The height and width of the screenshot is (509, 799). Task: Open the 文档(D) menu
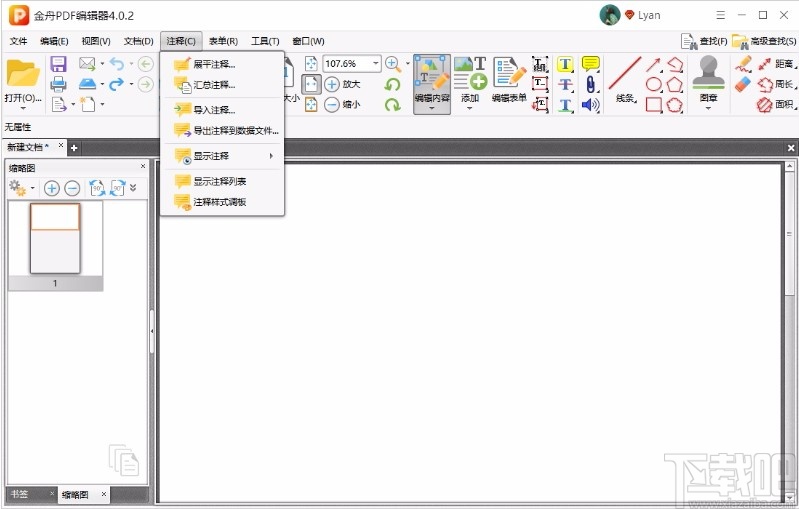(139, 41)
